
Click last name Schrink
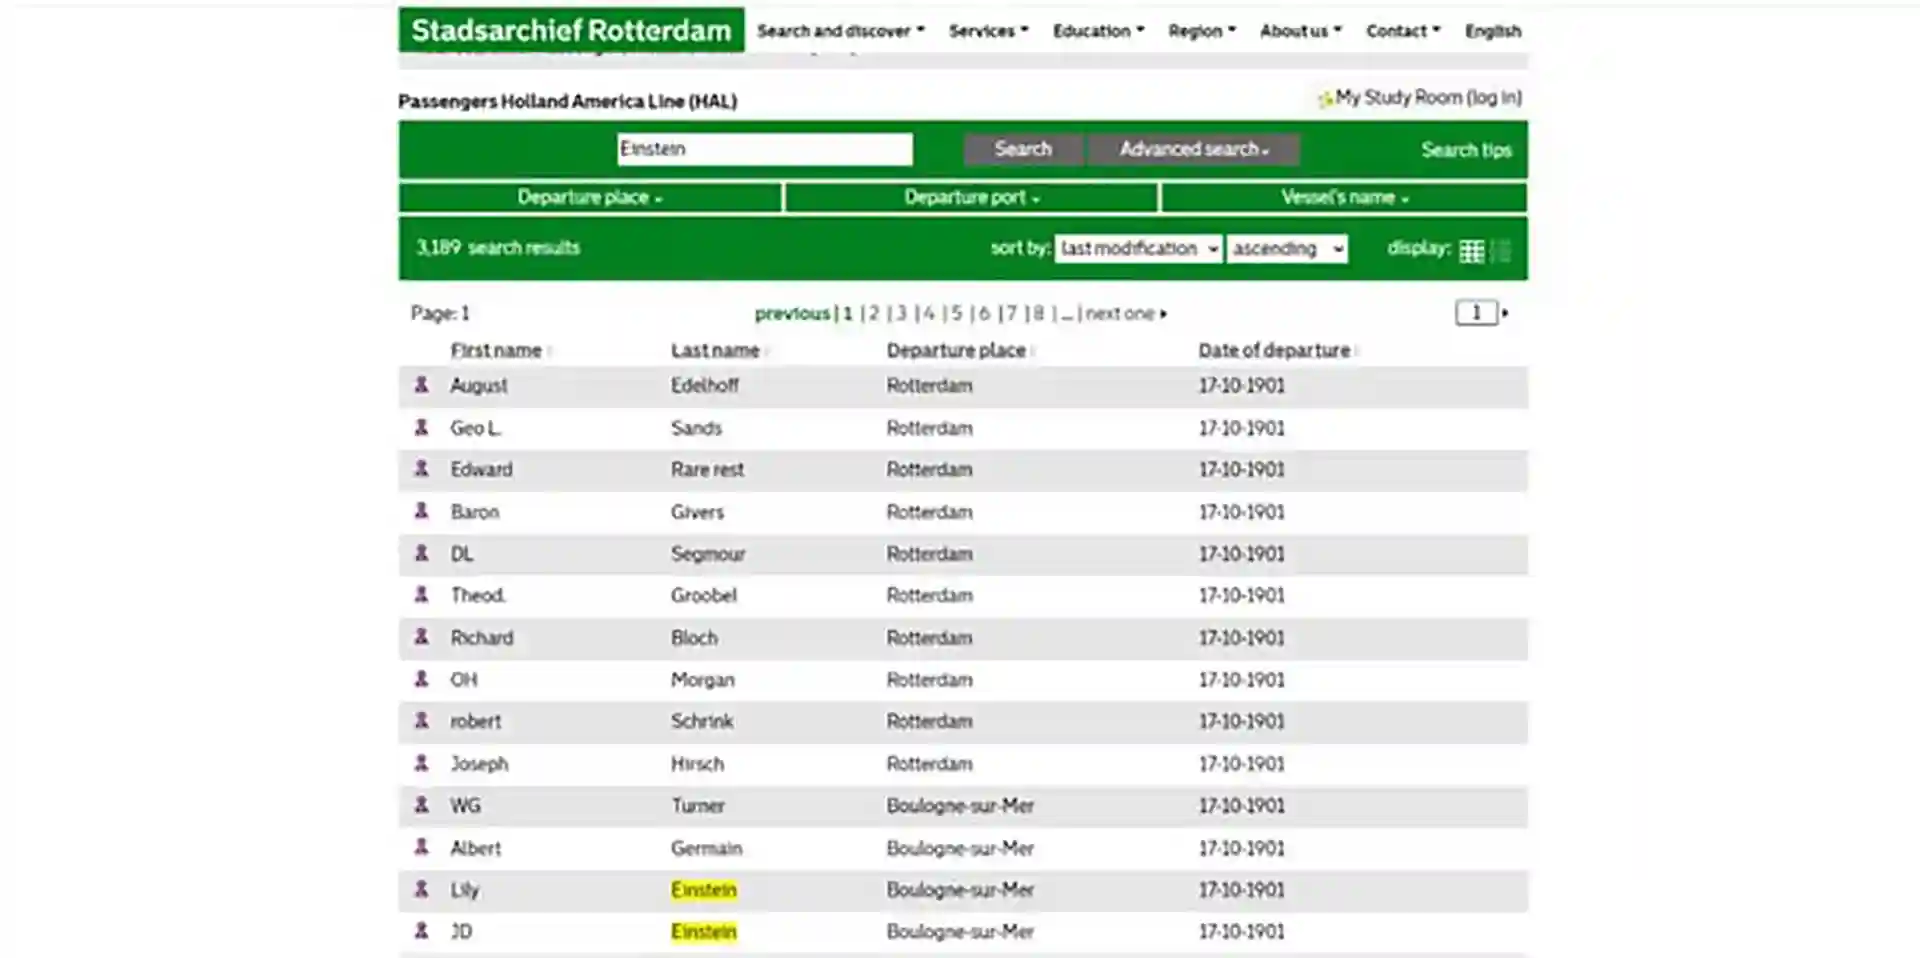click(702, 721)
